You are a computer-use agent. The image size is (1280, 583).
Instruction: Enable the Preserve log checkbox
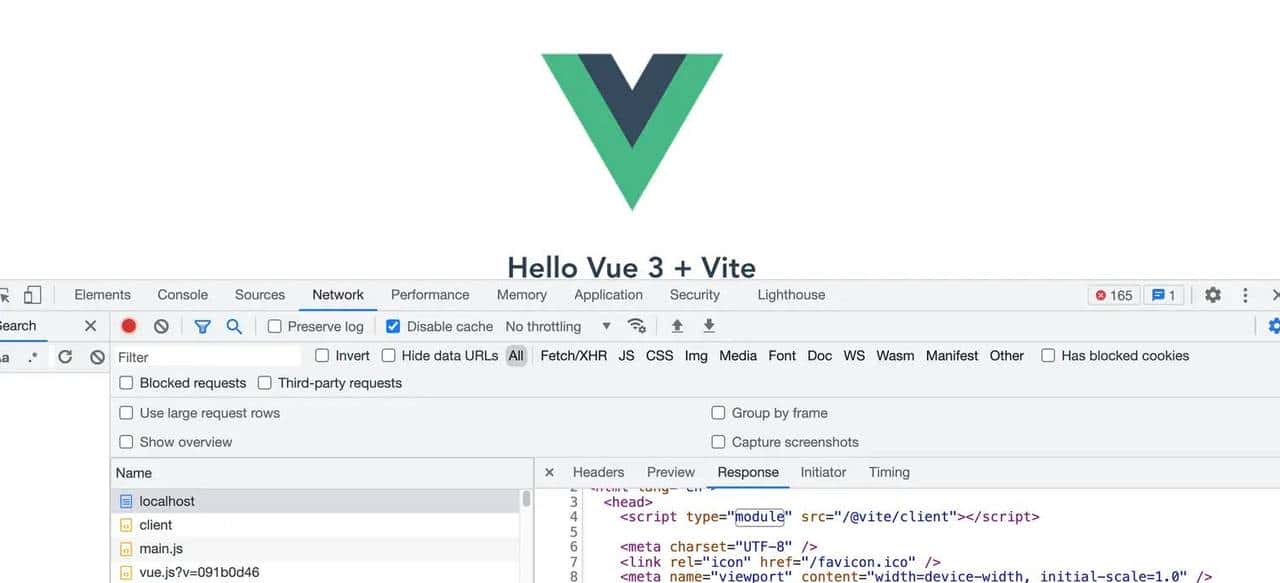[275, 326]
